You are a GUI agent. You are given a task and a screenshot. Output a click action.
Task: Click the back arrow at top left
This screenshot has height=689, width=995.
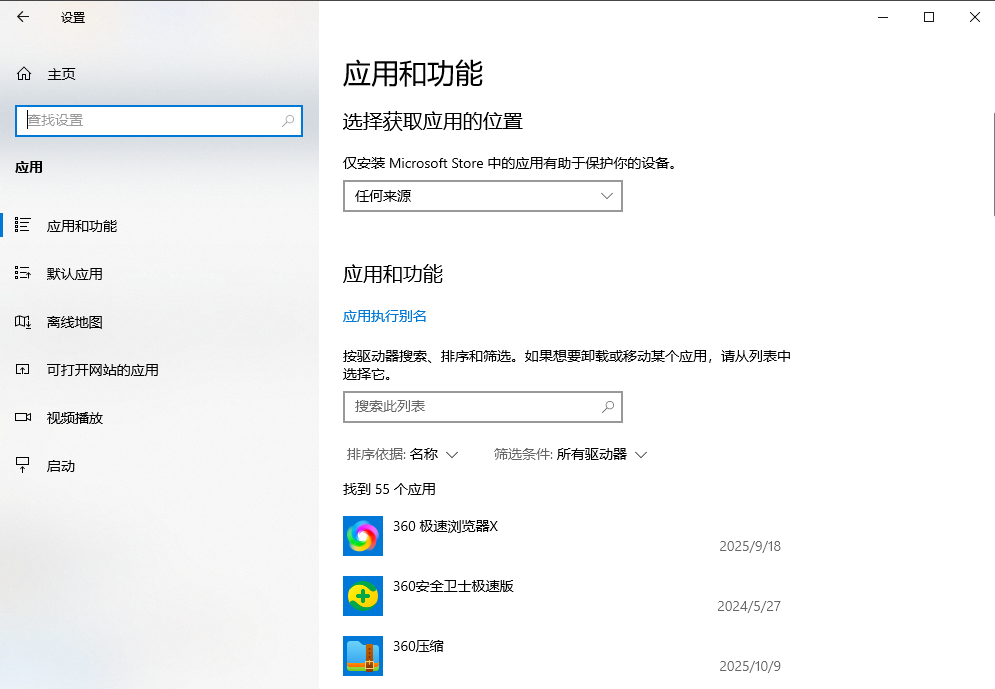22,17
